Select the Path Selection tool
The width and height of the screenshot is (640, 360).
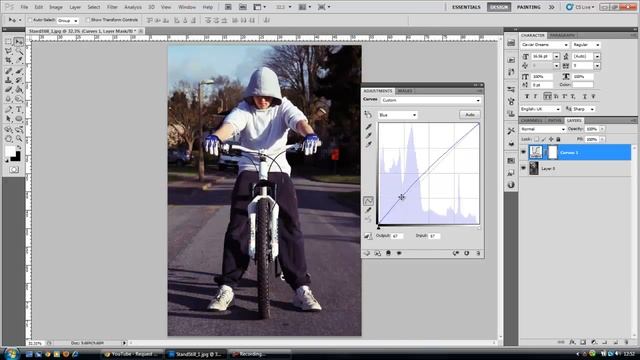[9, 119]
